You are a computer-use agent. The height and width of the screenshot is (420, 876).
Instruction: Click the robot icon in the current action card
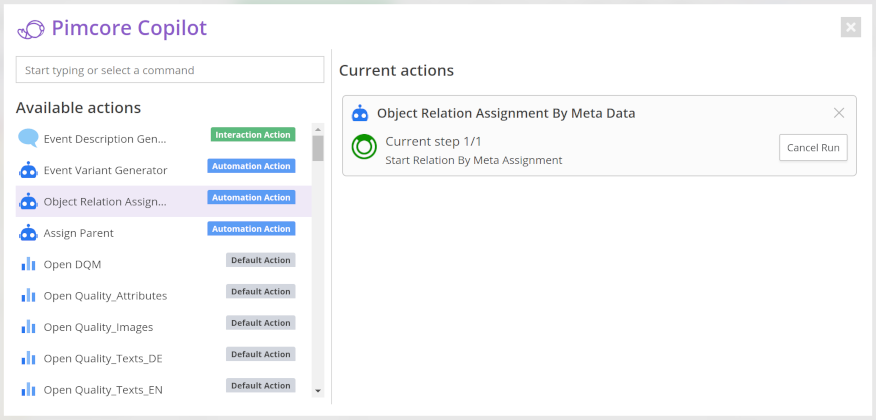360,113
